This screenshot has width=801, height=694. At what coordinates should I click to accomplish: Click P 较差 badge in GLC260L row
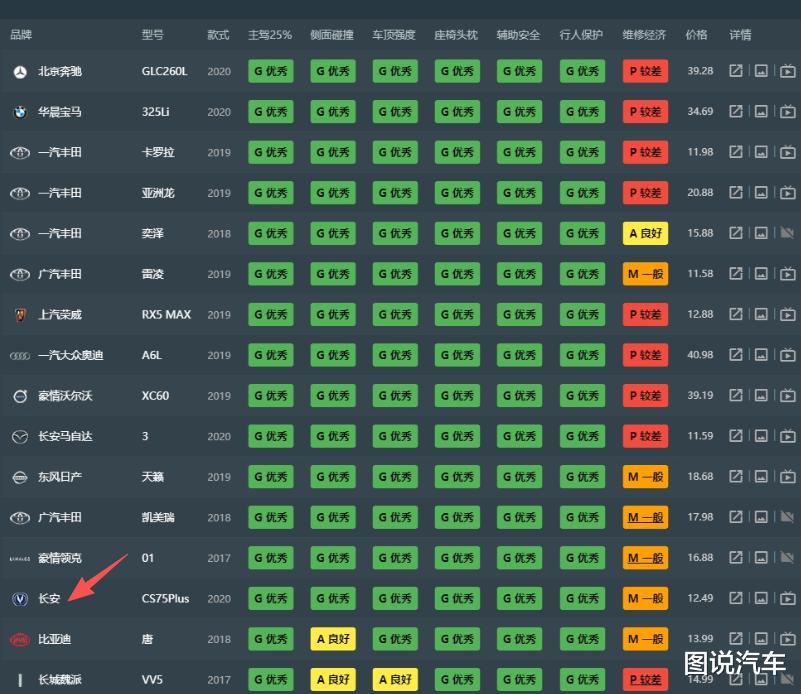(645, 71)
